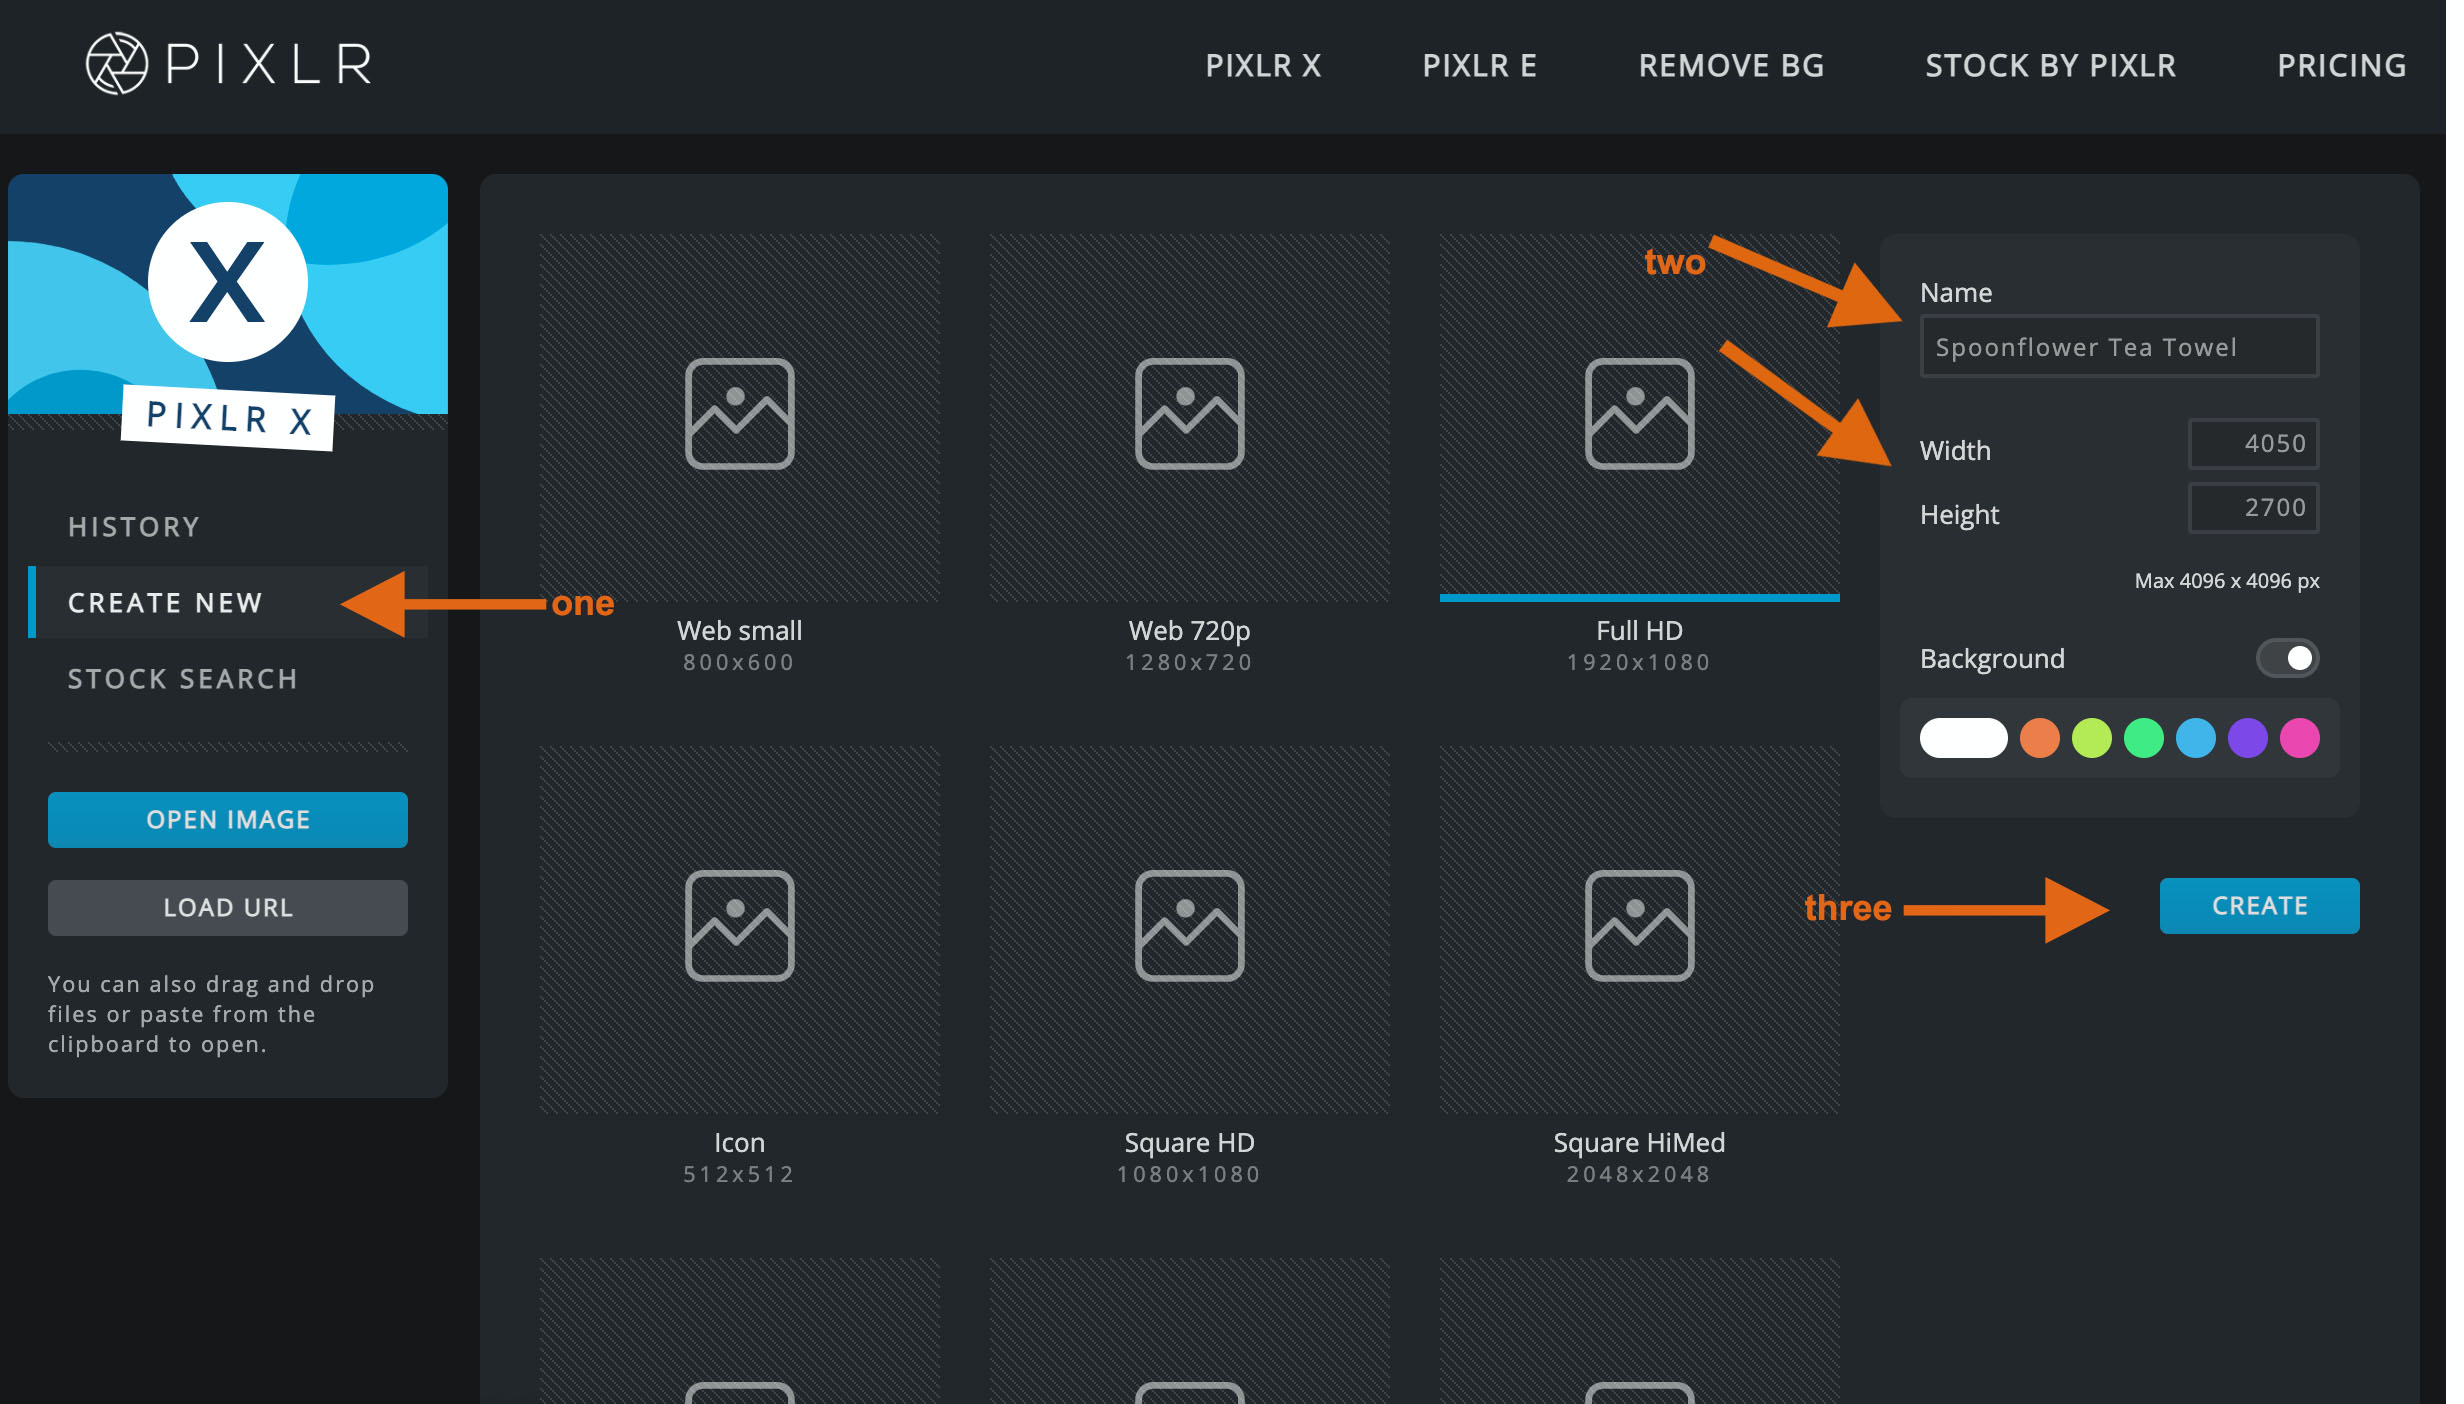Select the Full HD image placeholder icon
The width and height of the screenshot is (2464, 1404).
[1639, 414]
